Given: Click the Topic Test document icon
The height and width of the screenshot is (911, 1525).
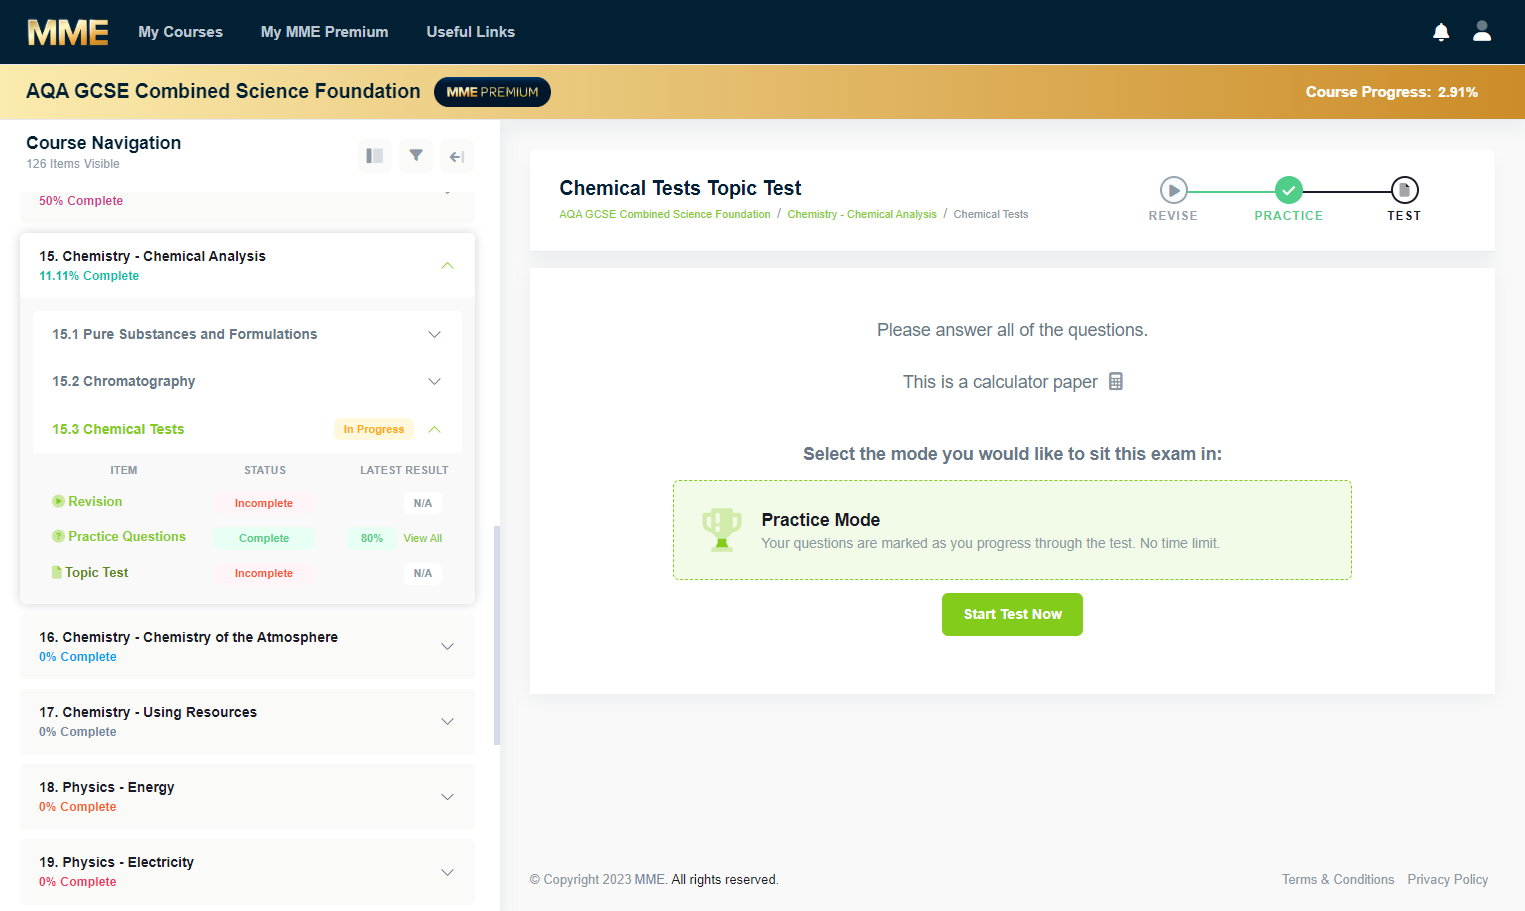Looking at the screenshot, I should point(57,572).
